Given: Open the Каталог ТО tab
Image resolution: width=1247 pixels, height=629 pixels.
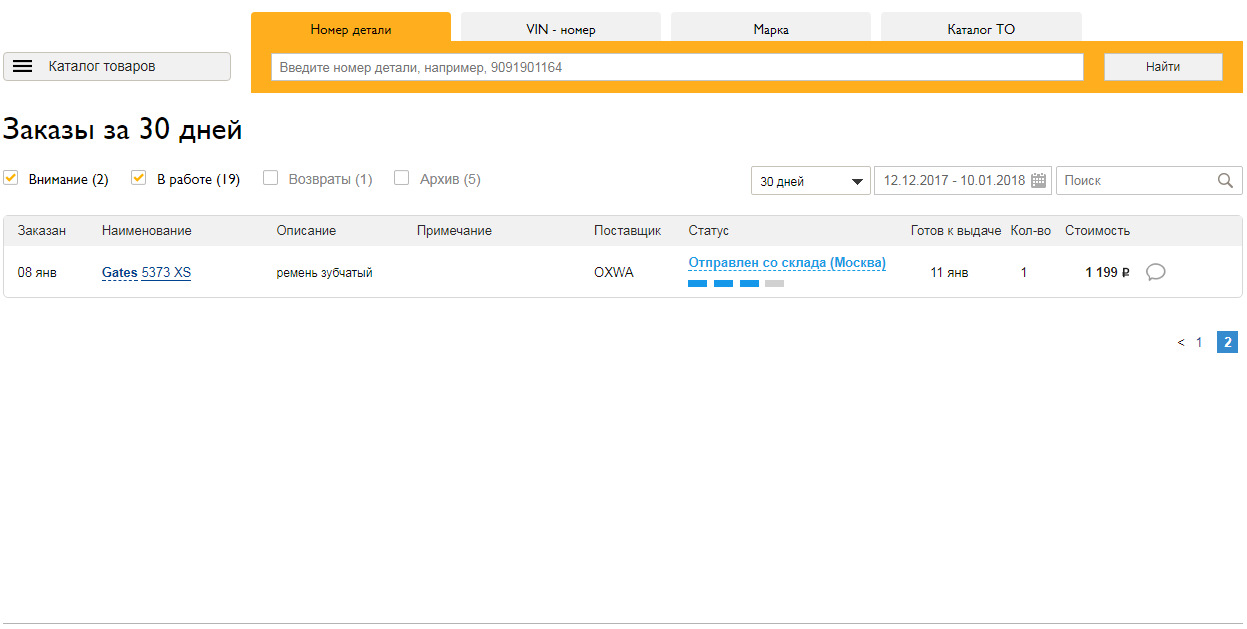Looking at the screenshot, I should 980,29.
